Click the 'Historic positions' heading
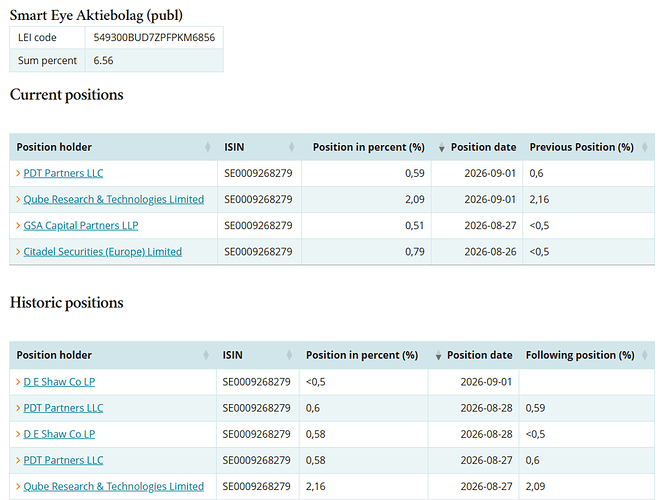 (x=66, y=303)
